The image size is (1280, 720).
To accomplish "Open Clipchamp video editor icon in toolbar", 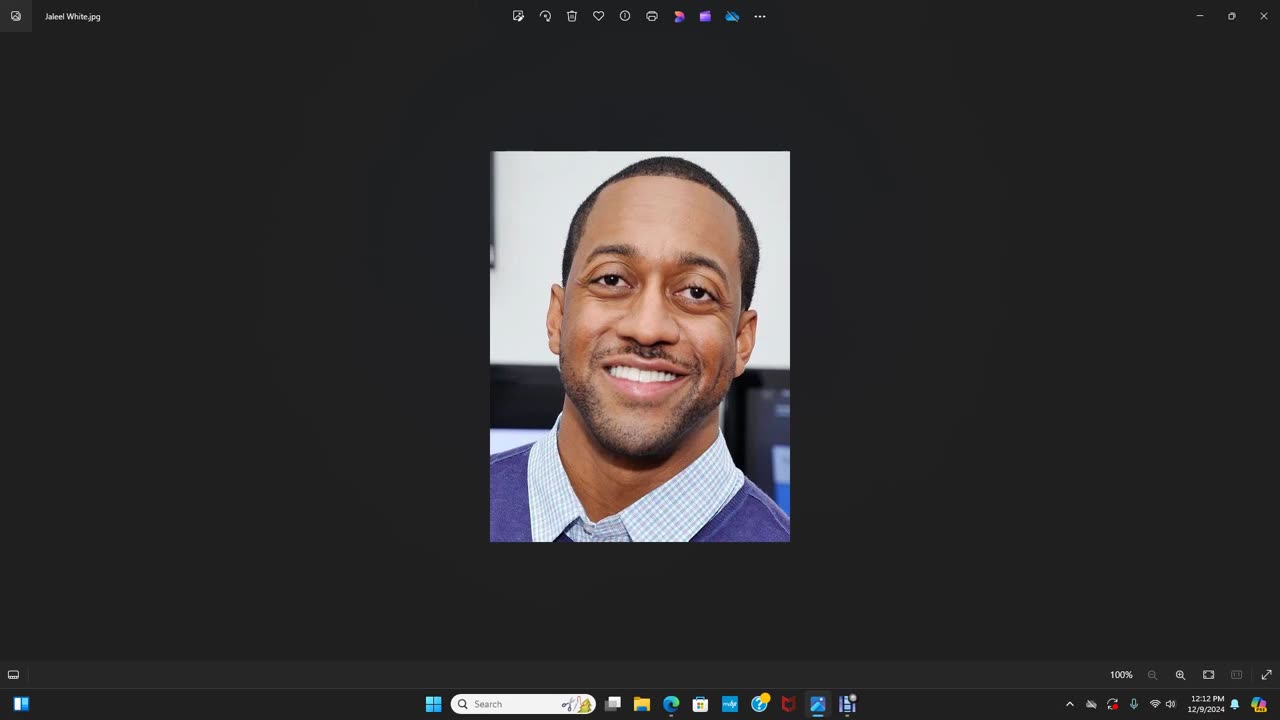I will [705, 16].
